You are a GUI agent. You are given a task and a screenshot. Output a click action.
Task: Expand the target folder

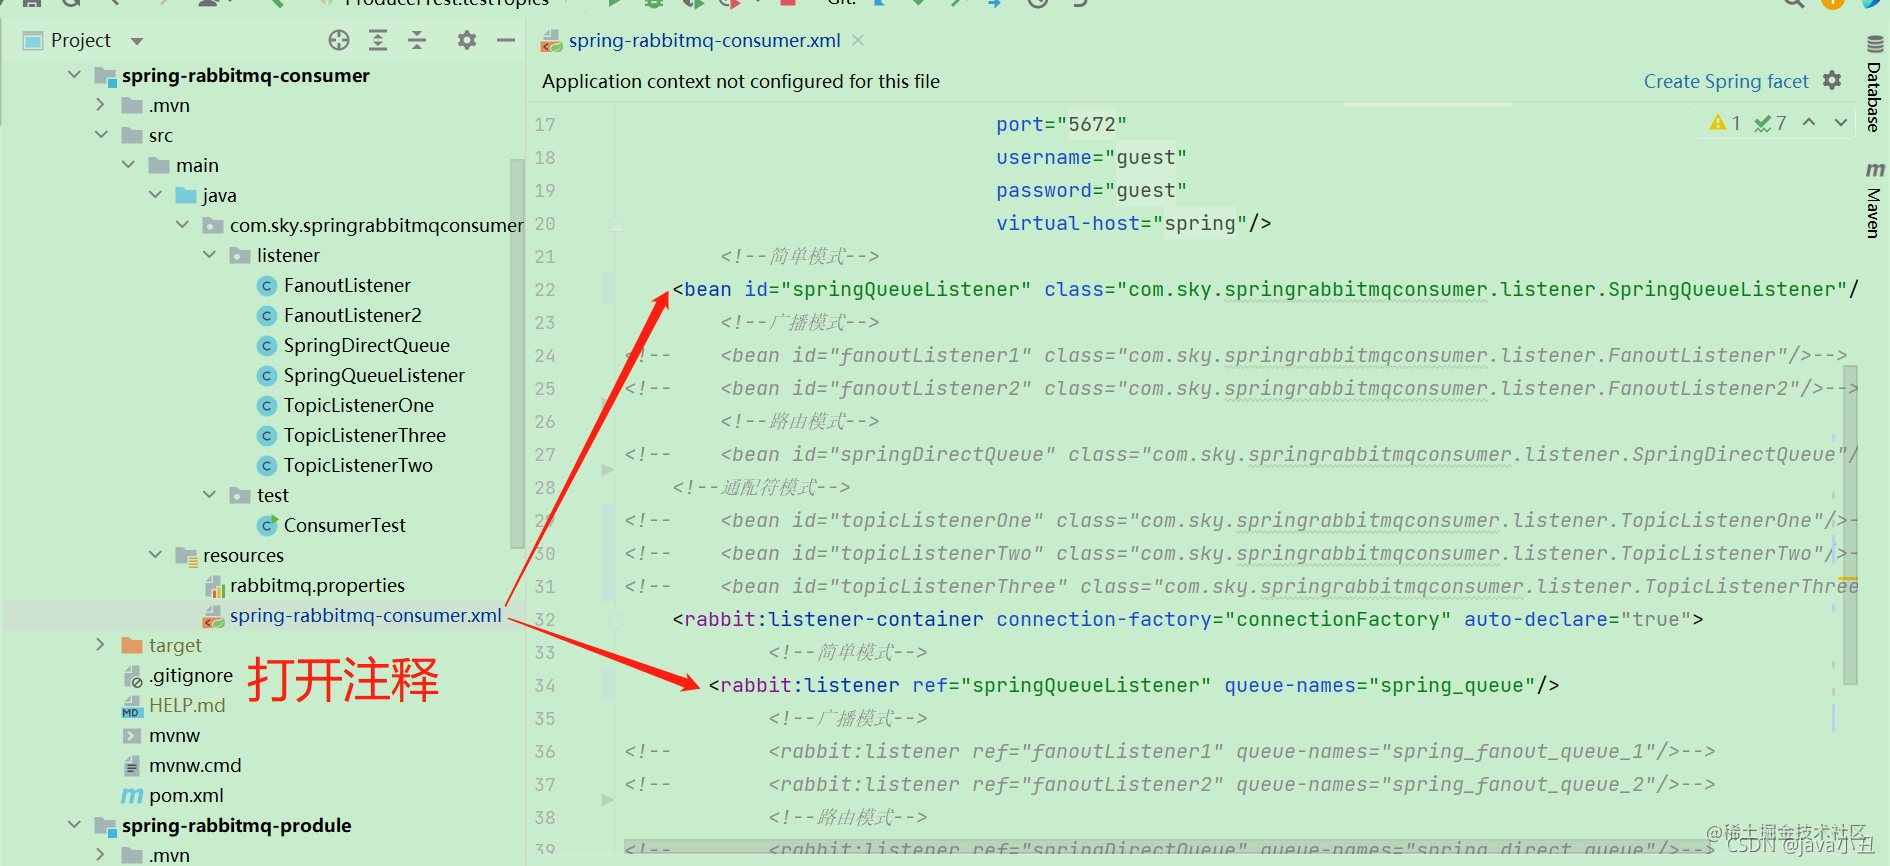100,645
